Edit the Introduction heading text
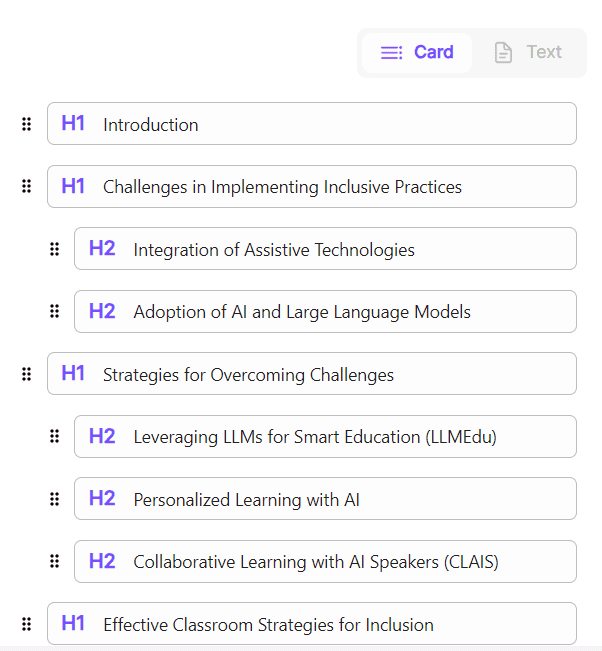Image resolution: width=602 pixels, height=651 pixels. coord(151,125)
